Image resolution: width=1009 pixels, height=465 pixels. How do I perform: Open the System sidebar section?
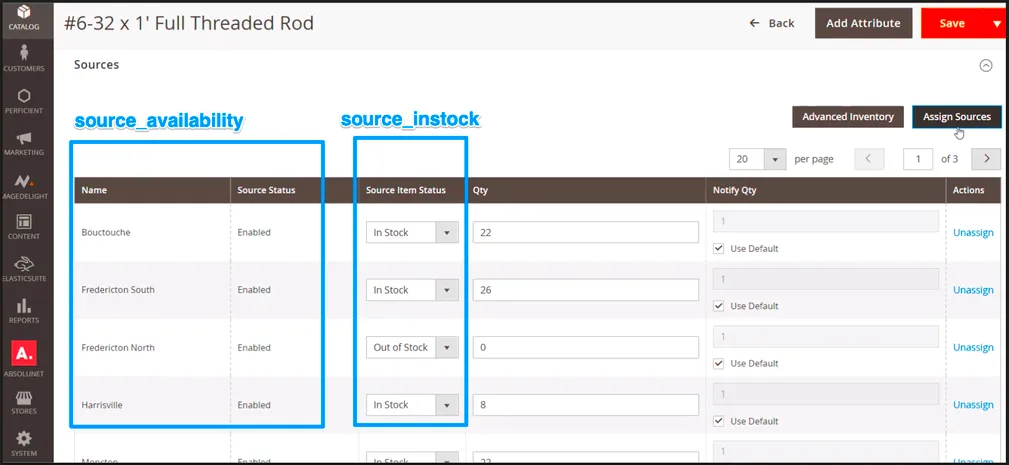pos(24,444)
